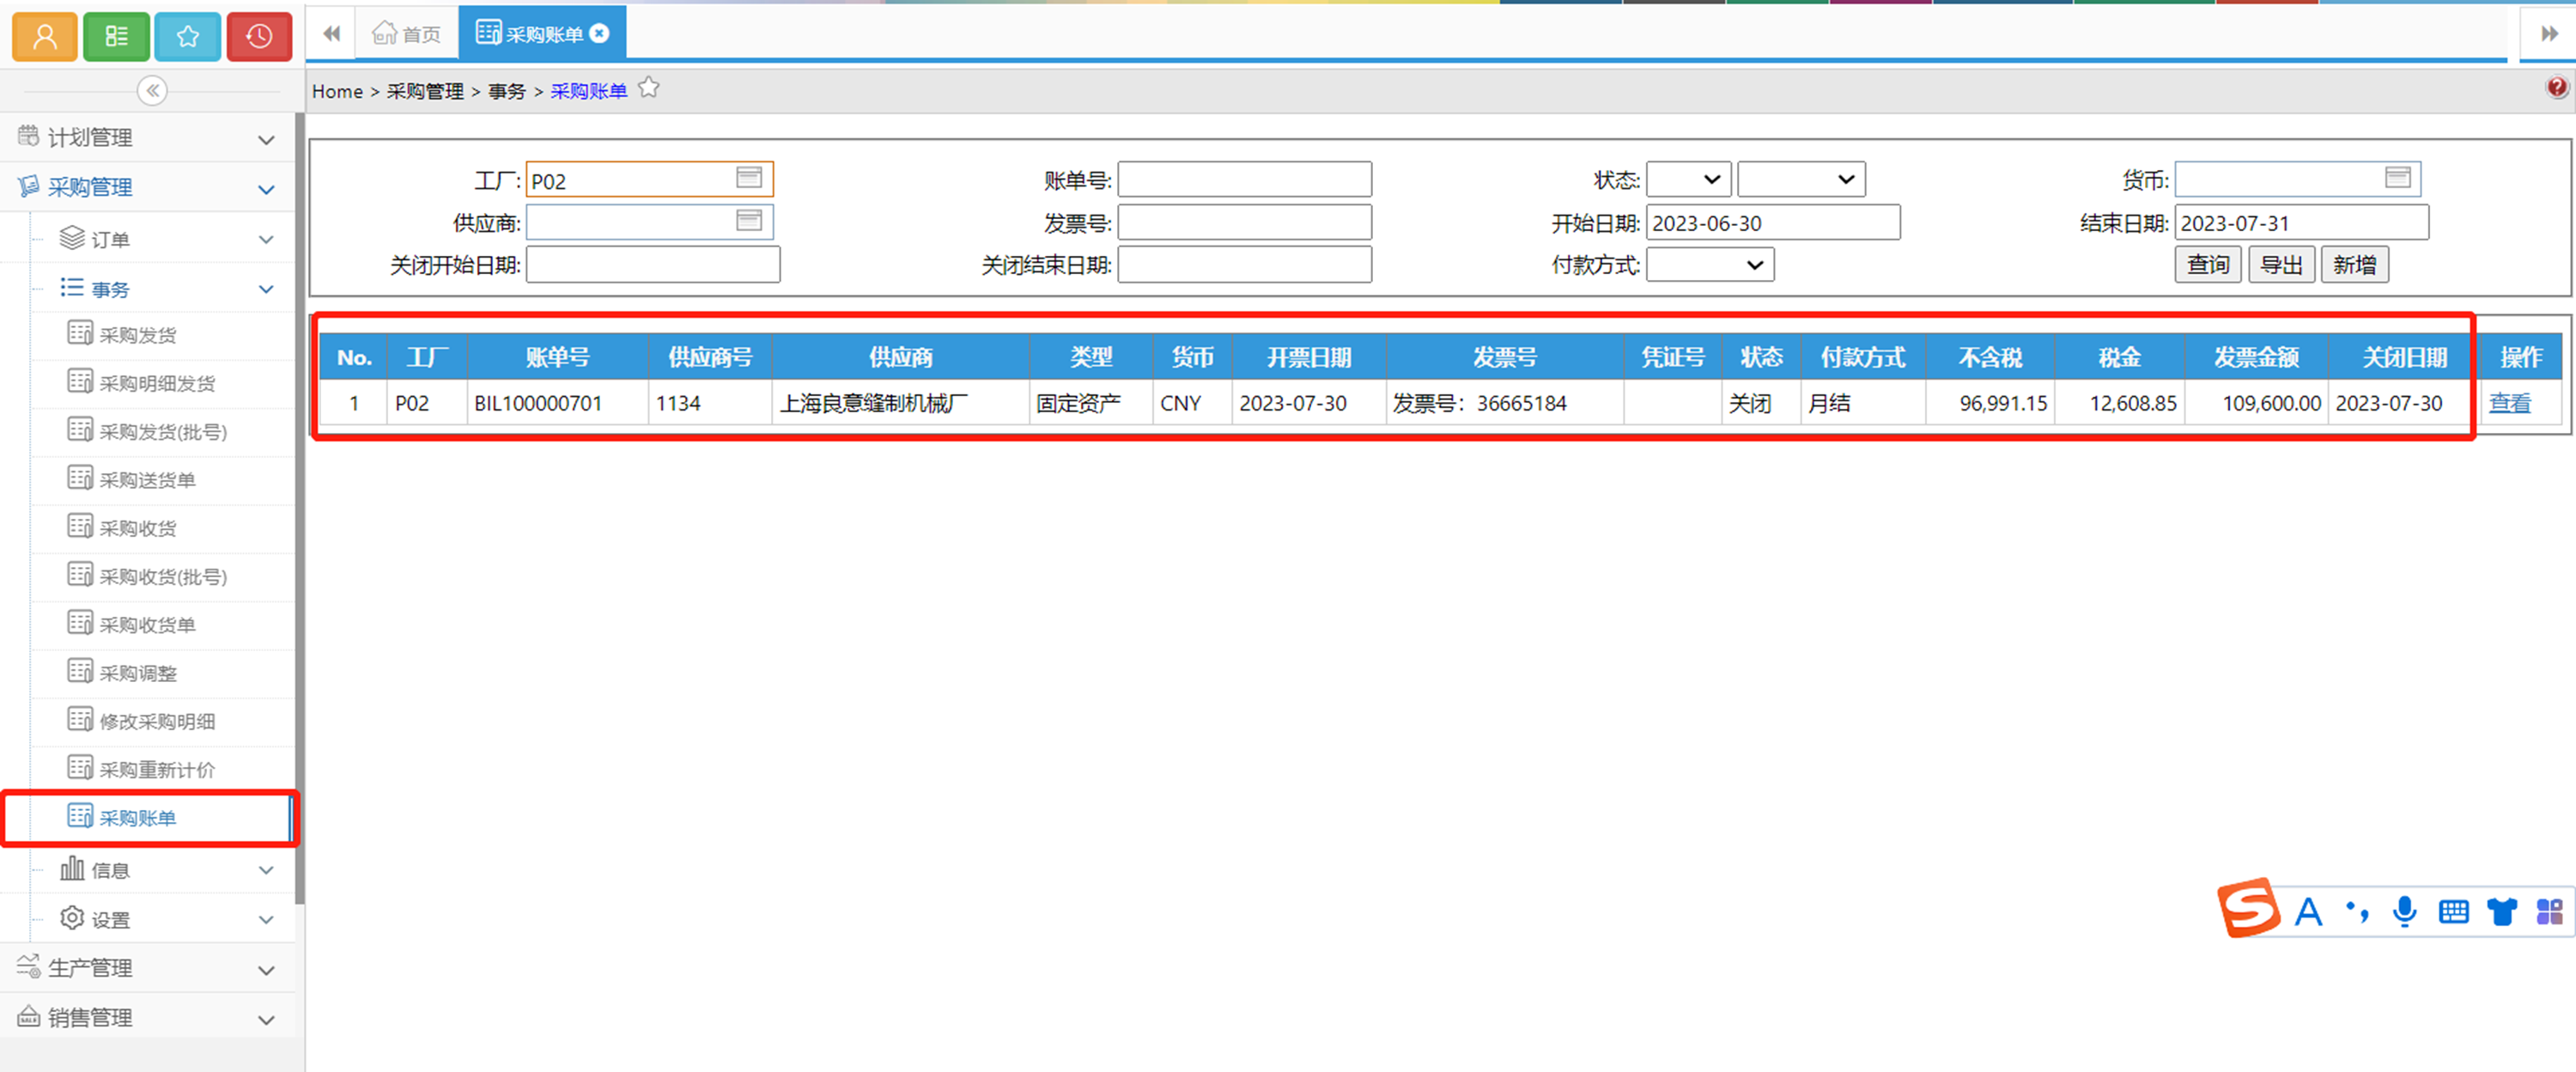Open the first 状态 dropdown
This screenshot has height=1072, width=2576.
point(1688,179)
